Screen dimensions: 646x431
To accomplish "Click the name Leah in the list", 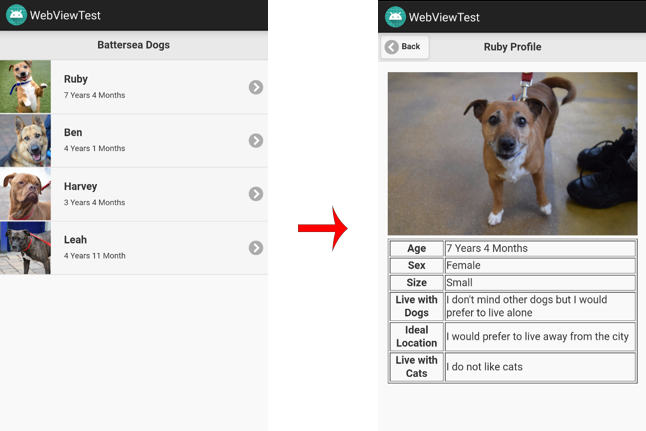I will [x=75, y=240].
